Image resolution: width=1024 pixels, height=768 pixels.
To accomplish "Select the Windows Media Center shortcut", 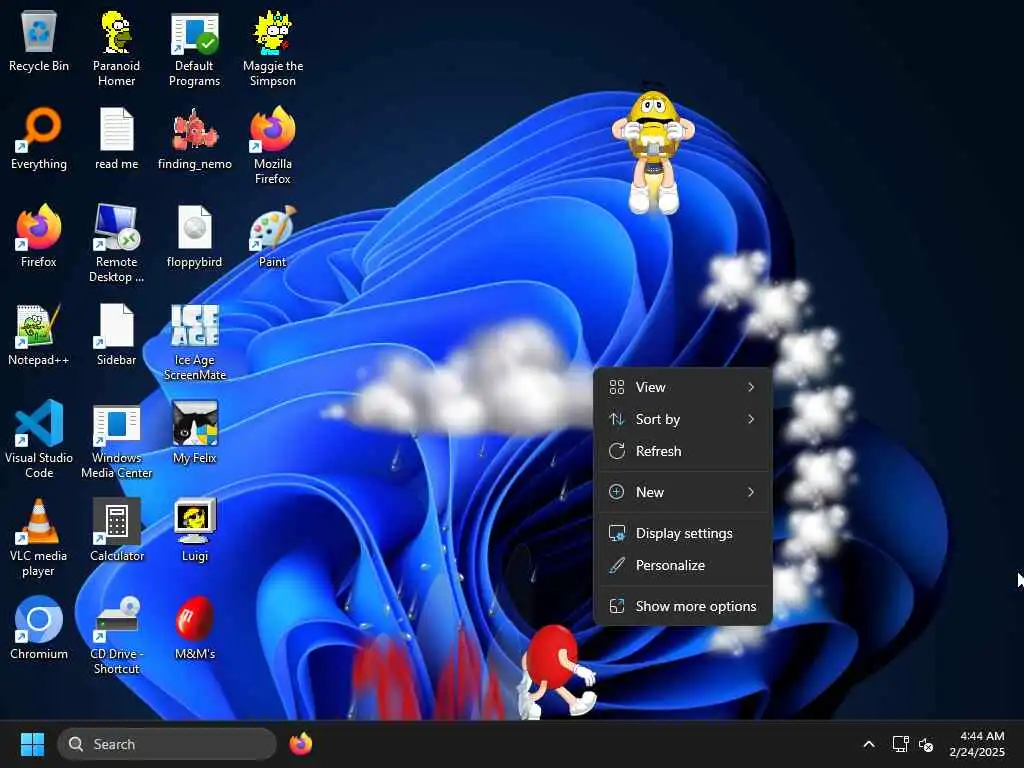I will [x=116, y=440].
